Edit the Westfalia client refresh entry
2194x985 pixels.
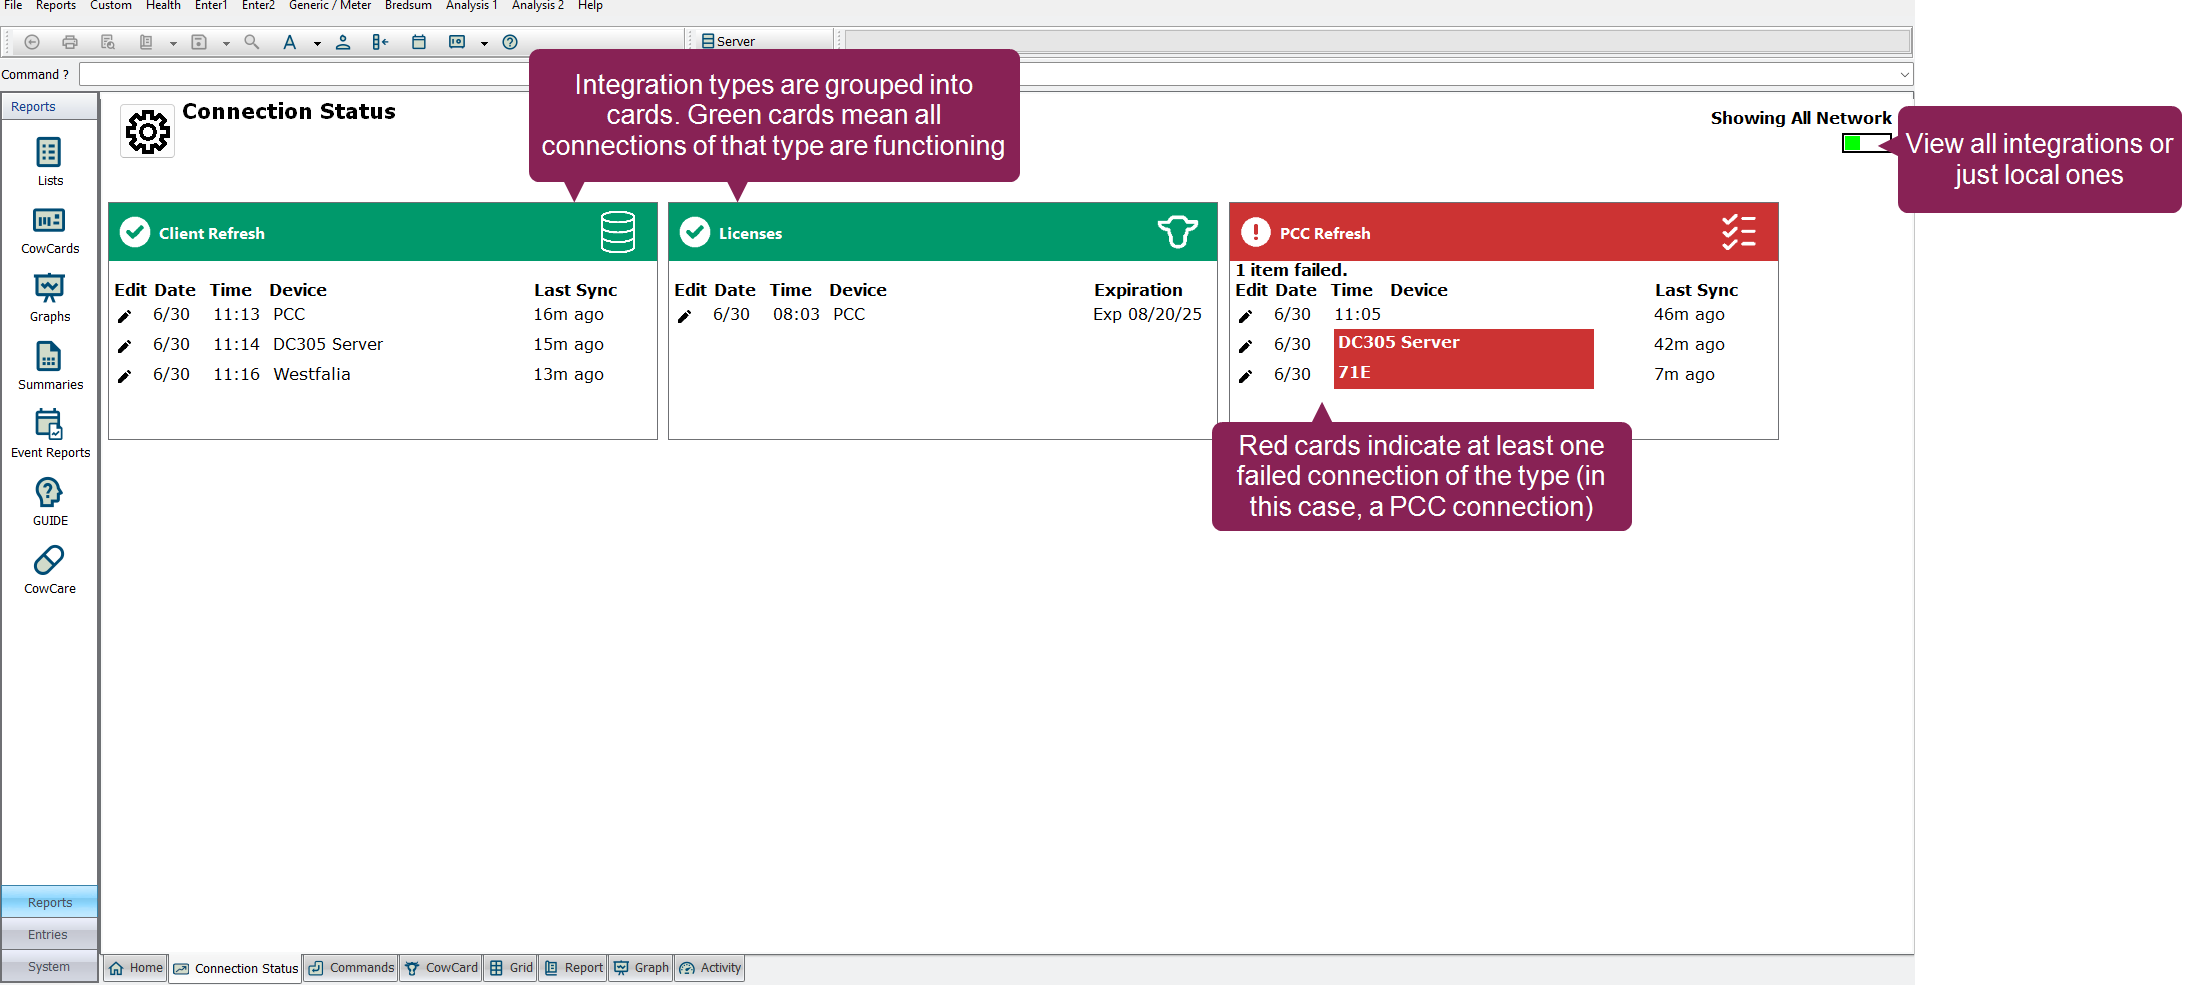125,376
